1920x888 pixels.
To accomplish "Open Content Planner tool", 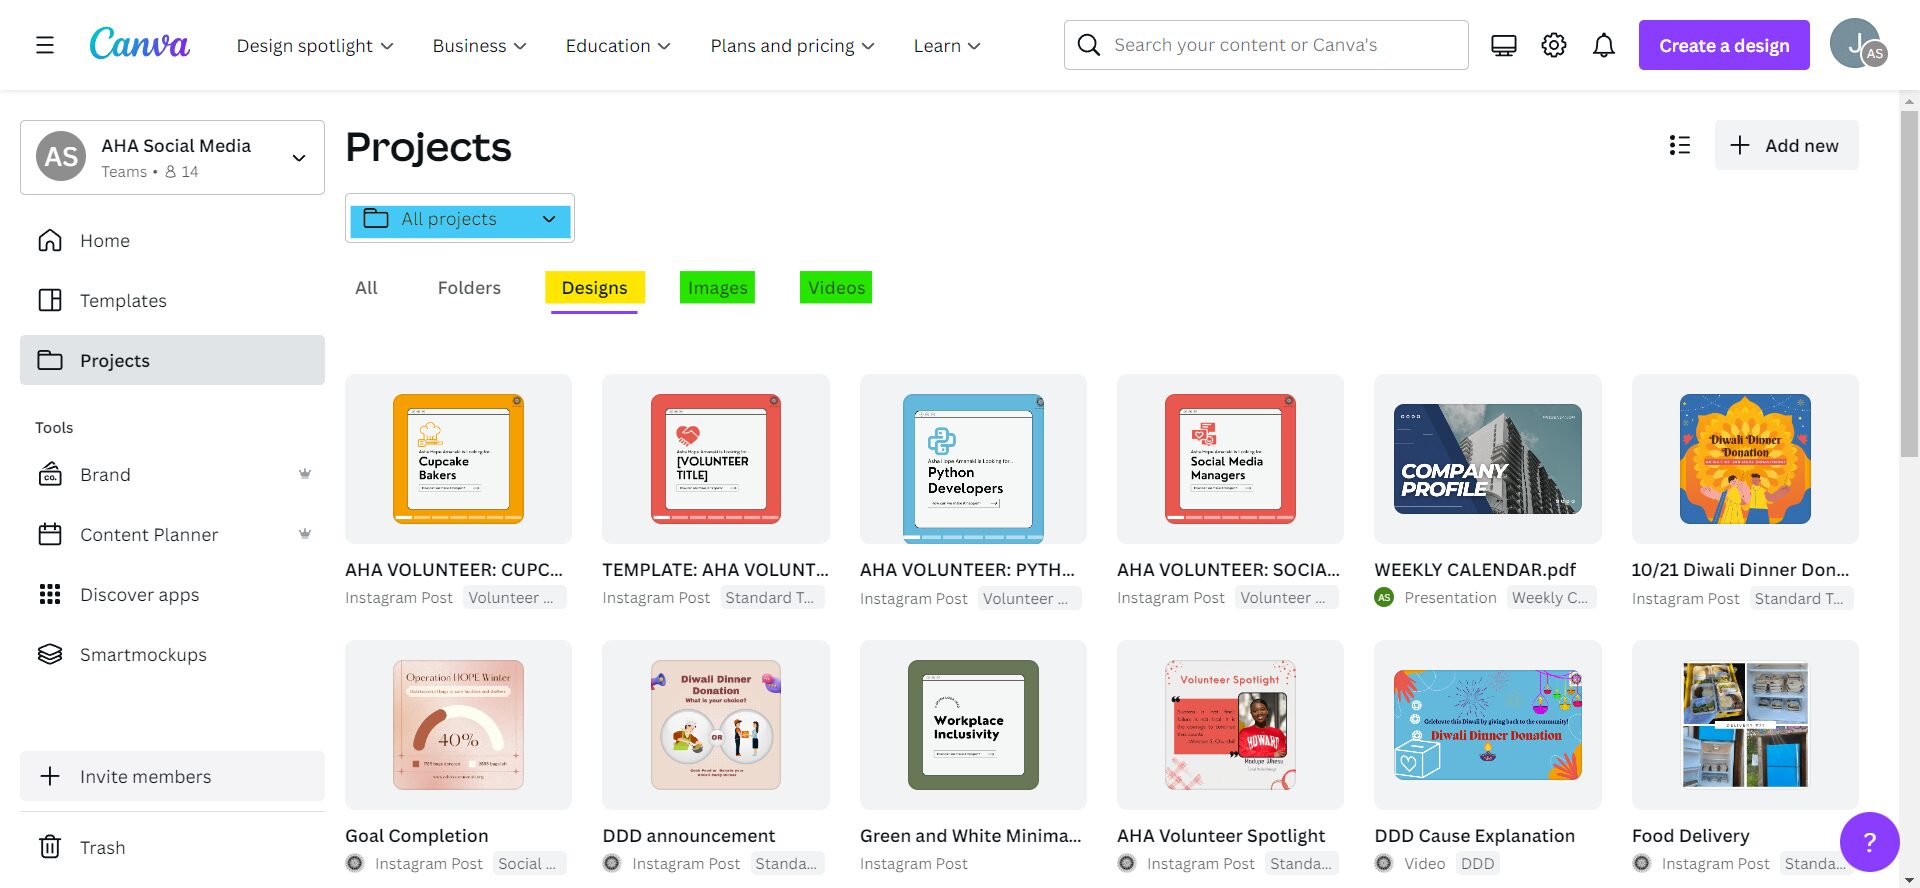I will (x=149, y=535).
